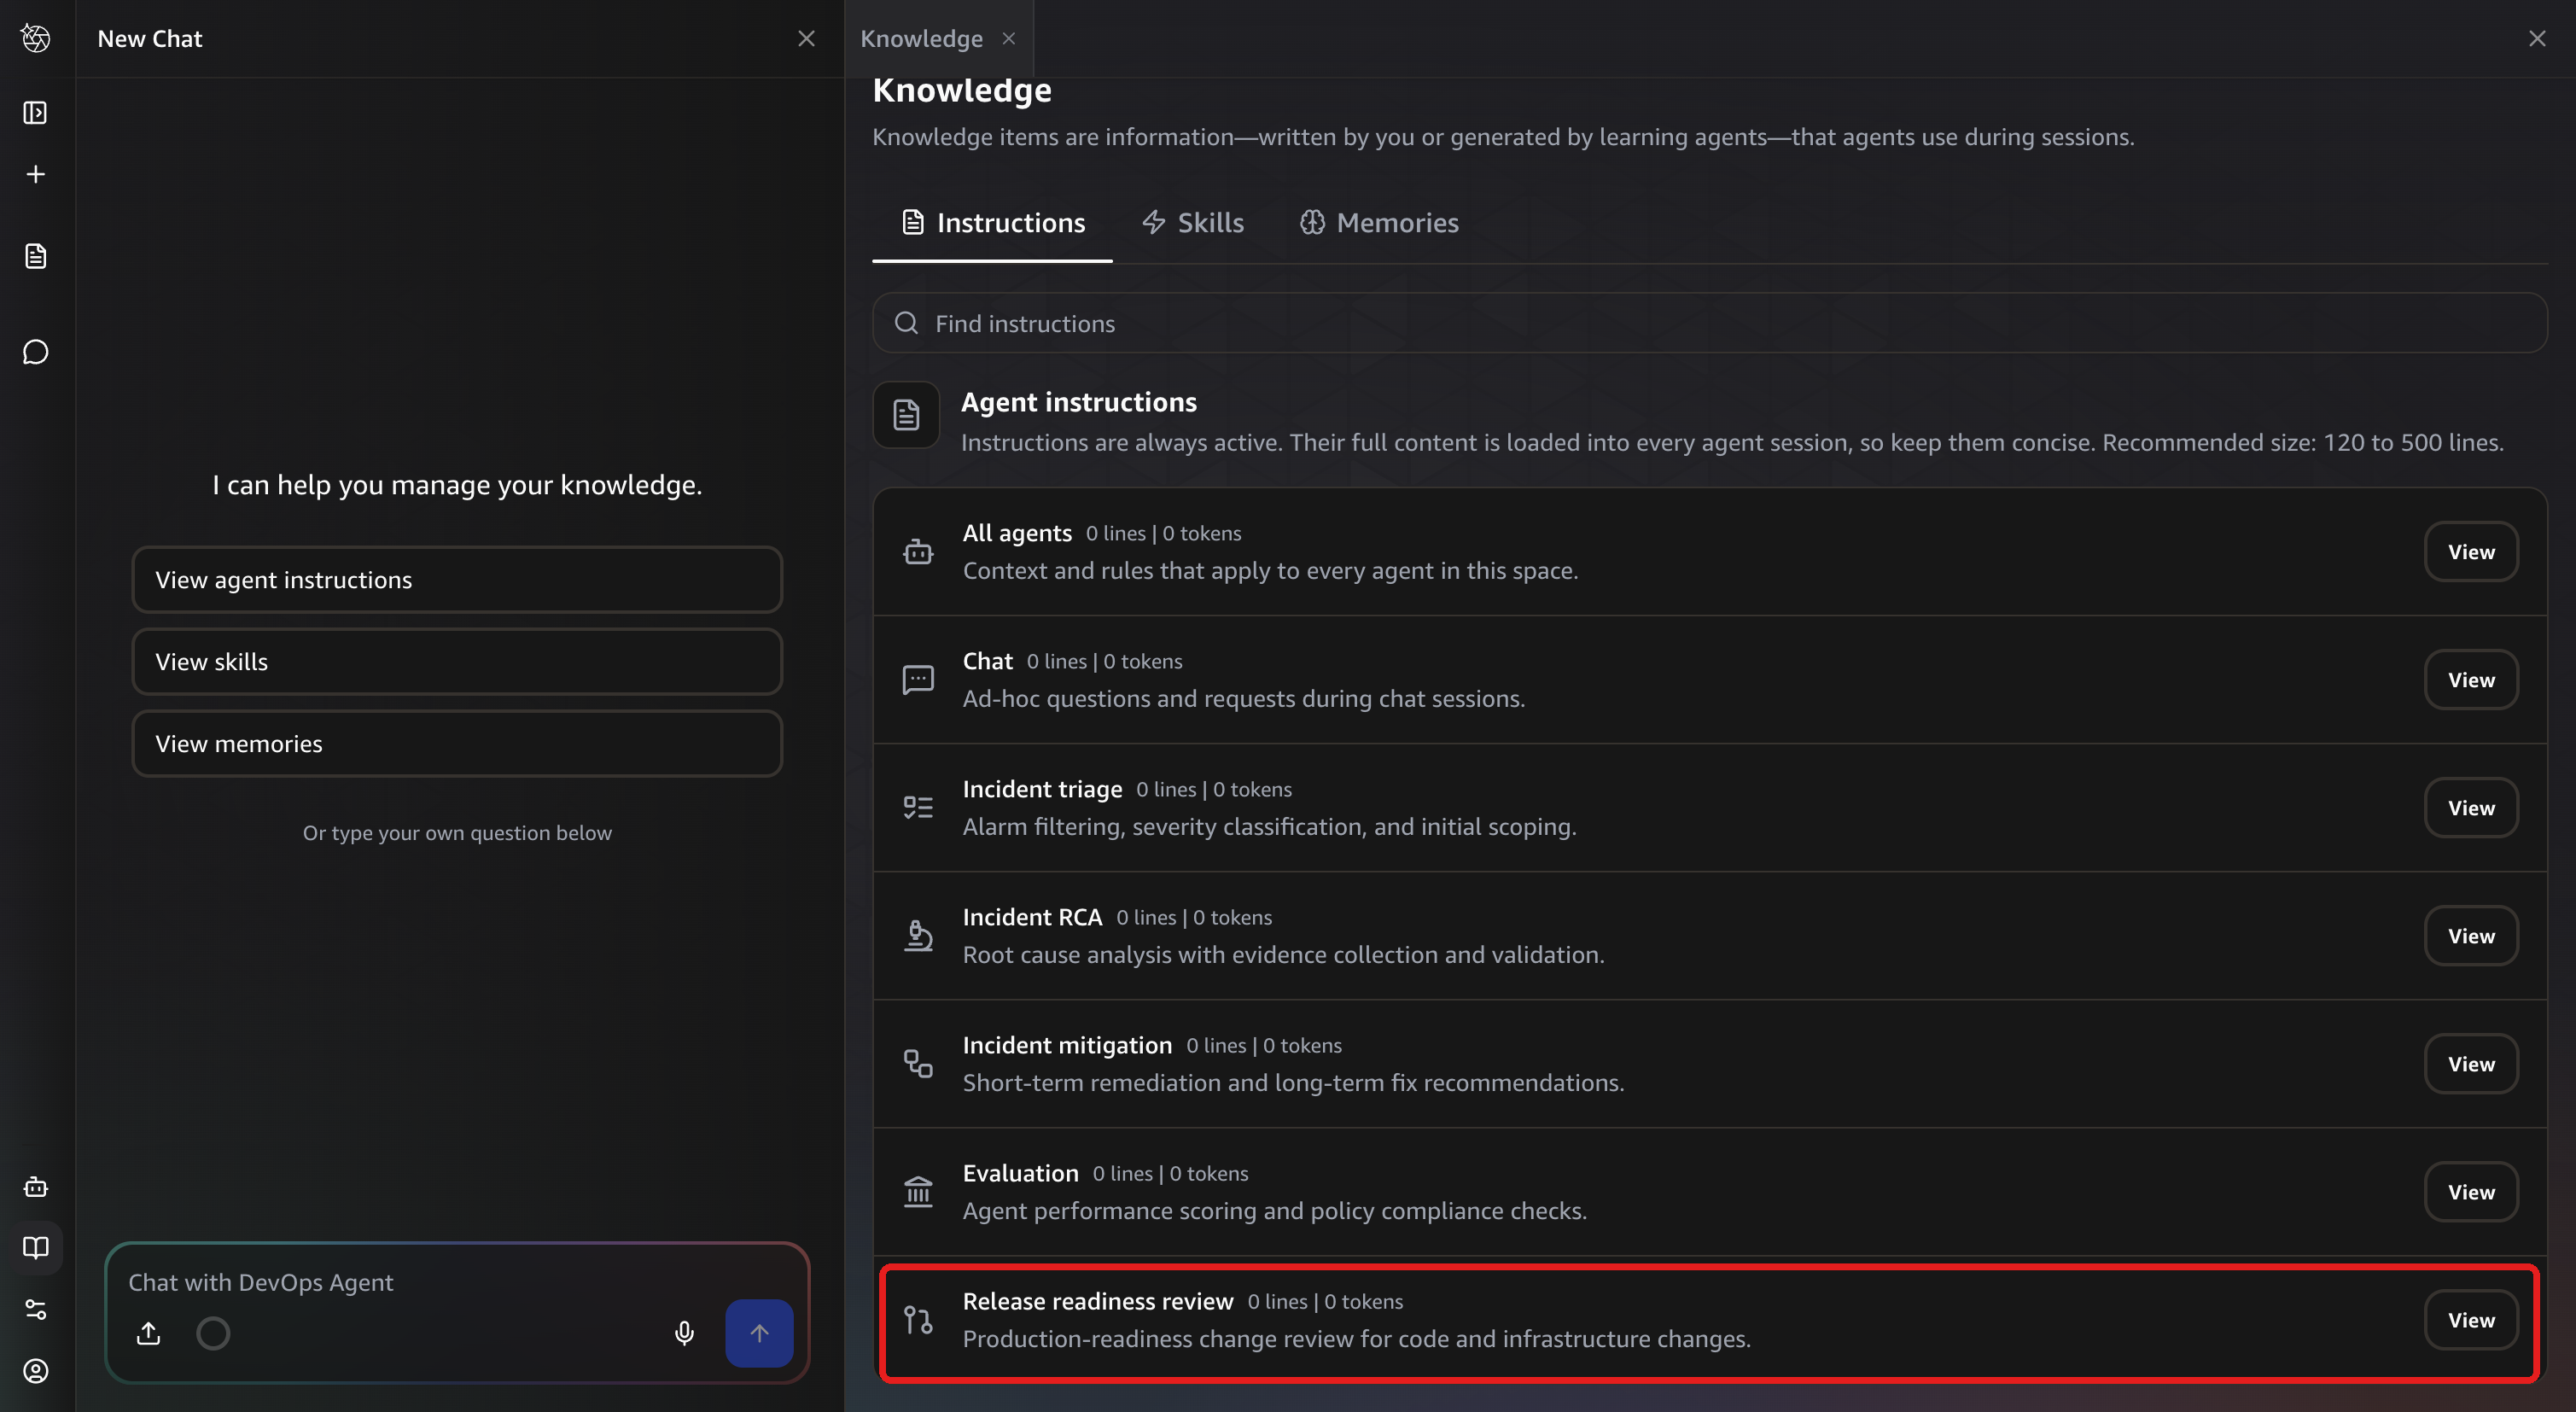2576x1412 pixels.
Task: View the Evaluation instructions
Action: (x=2471, y=1191)
